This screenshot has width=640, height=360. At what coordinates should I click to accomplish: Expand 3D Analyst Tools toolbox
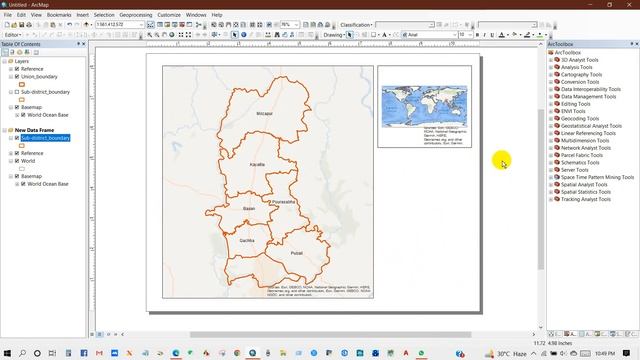(551, 60)
